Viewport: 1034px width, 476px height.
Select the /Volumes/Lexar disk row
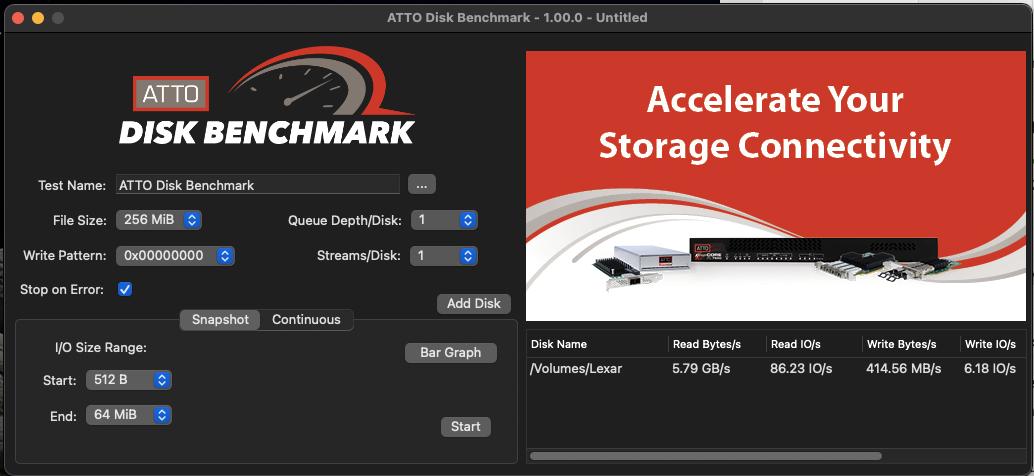(x=776, y=369)
